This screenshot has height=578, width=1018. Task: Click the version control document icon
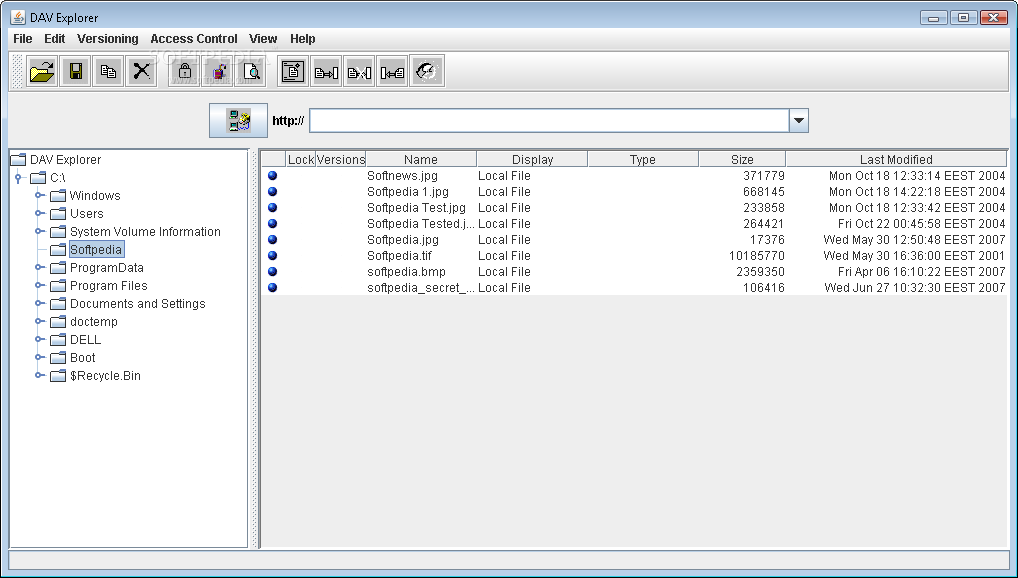[x=293, y=71]
